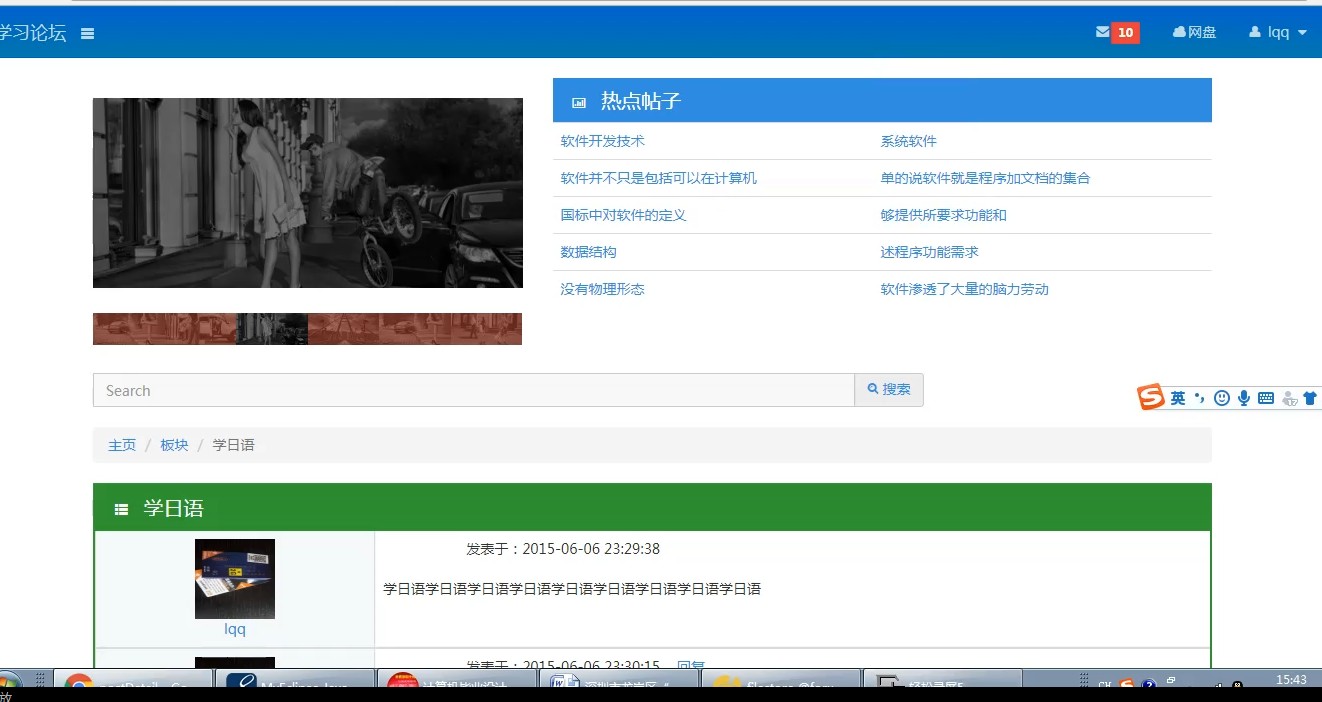Click the 学日语 green panel title
Image resolution: width=1322 pixels, height=702 pixels.
[173, 508]
